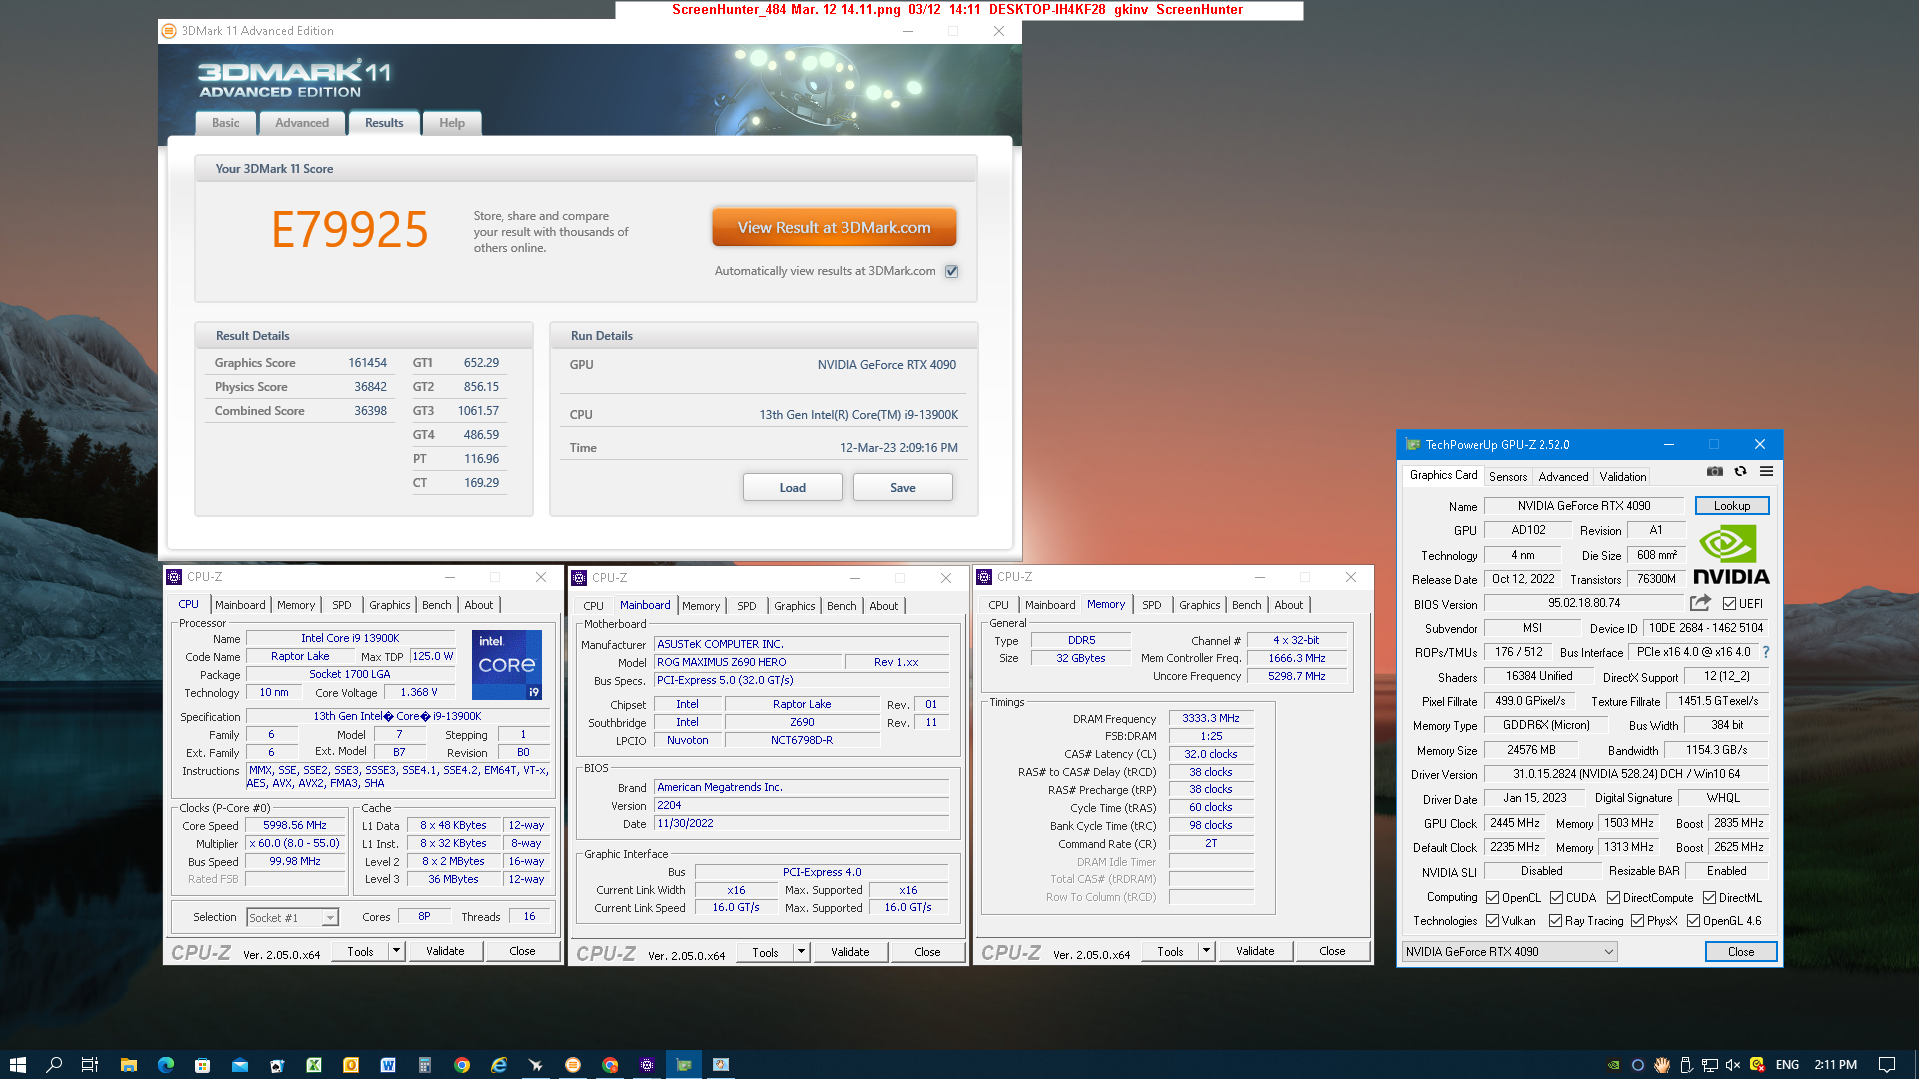Screen dimensions: 1919x1079
Task: Click the DRAM Frequency value field
Action: [x=1210, y=718]
